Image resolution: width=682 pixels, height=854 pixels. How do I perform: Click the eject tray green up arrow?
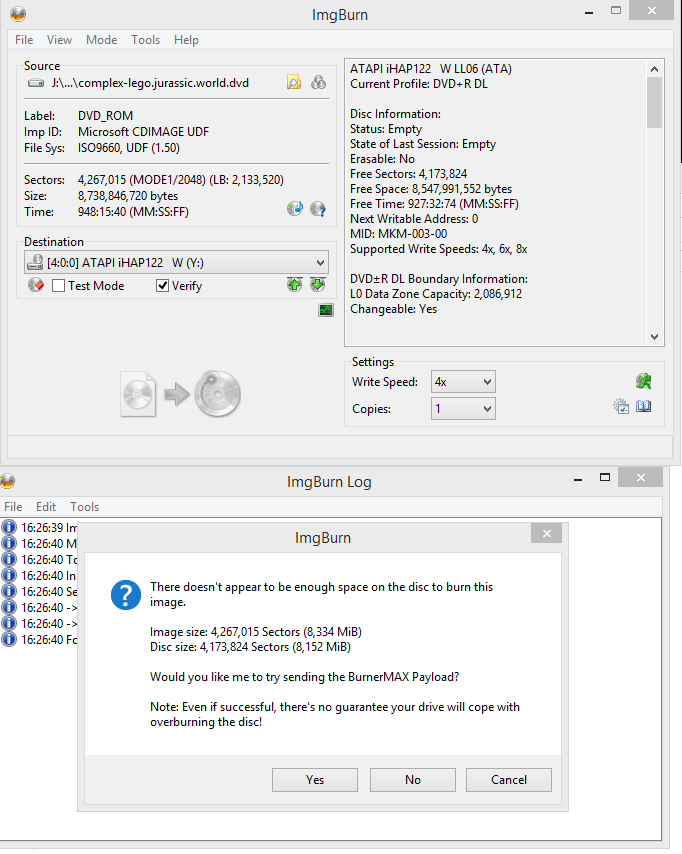(x=294, y=285)
